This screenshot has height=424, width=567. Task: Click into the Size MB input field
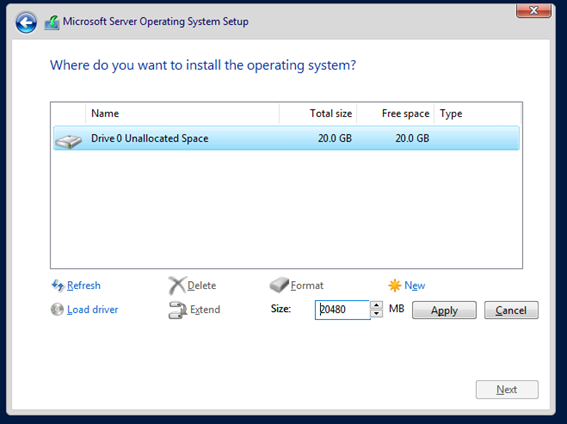342,310
